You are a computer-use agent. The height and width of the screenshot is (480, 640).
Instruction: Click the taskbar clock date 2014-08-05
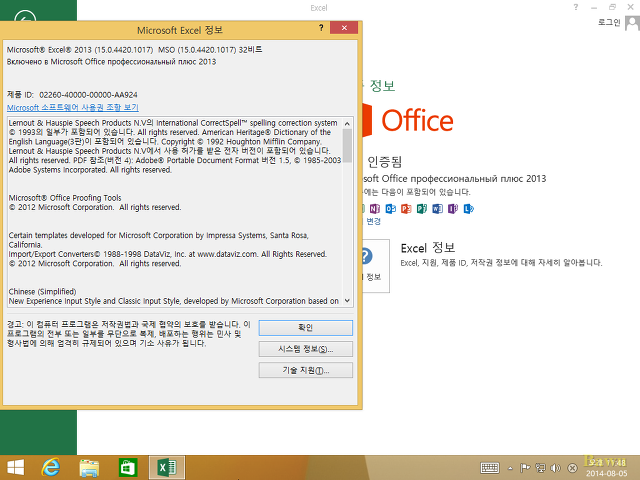(x=607, y=473)
